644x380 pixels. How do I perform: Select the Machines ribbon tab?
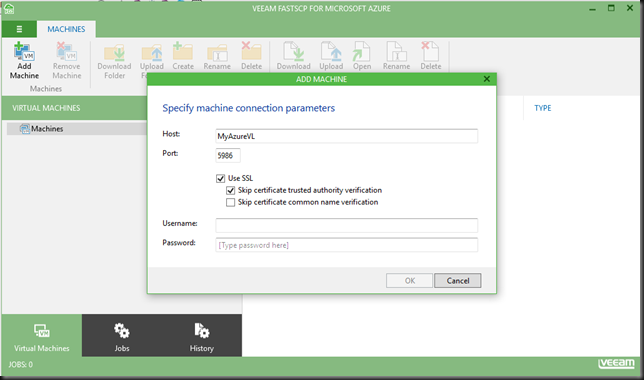pos(66,29)
